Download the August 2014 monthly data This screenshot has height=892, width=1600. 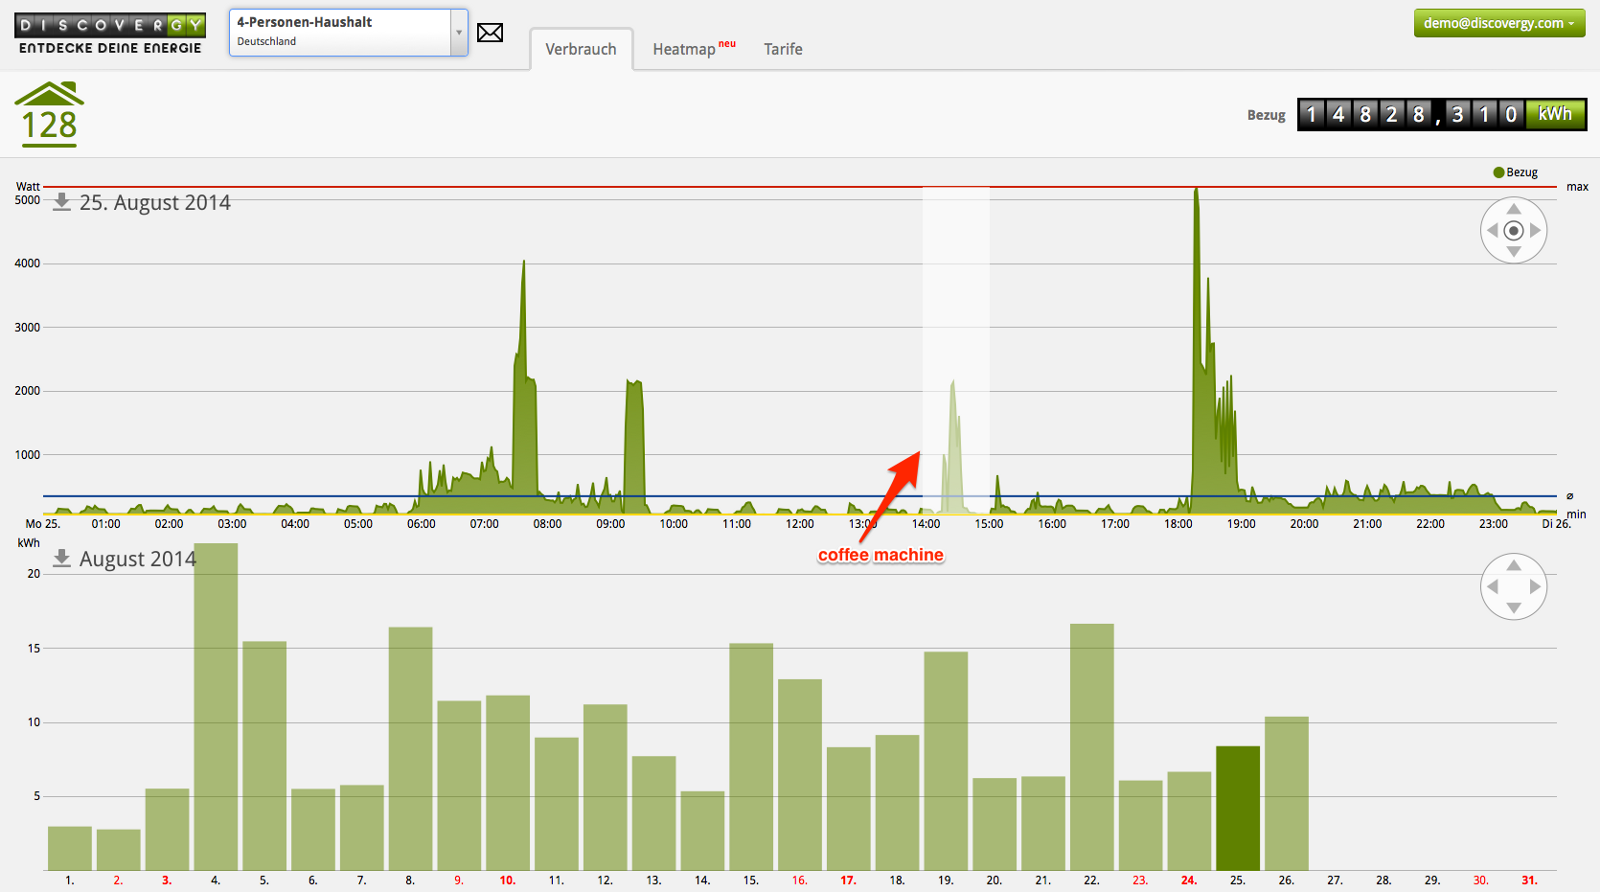tap(62, 558)
